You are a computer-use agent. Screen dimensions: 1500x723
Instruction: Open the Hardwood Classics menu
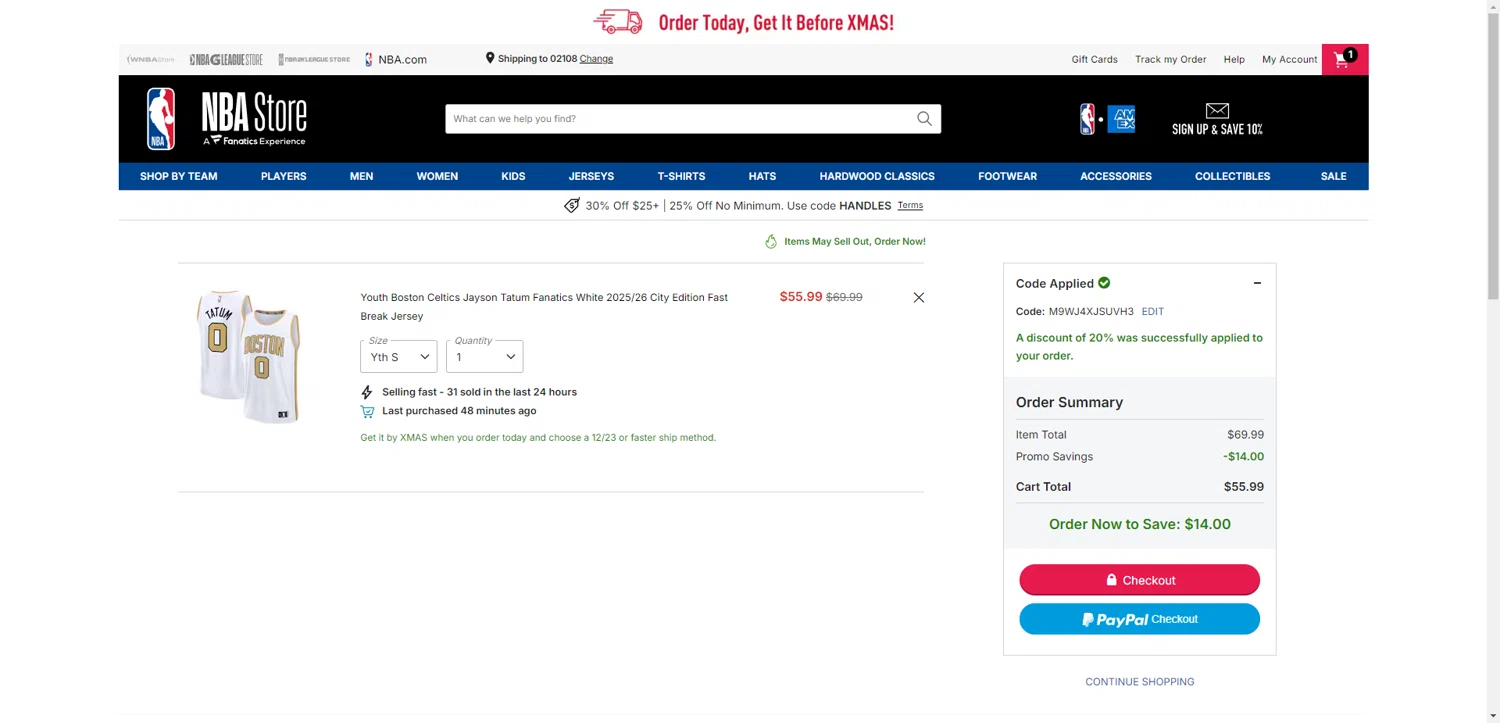(x=877, y=176)
